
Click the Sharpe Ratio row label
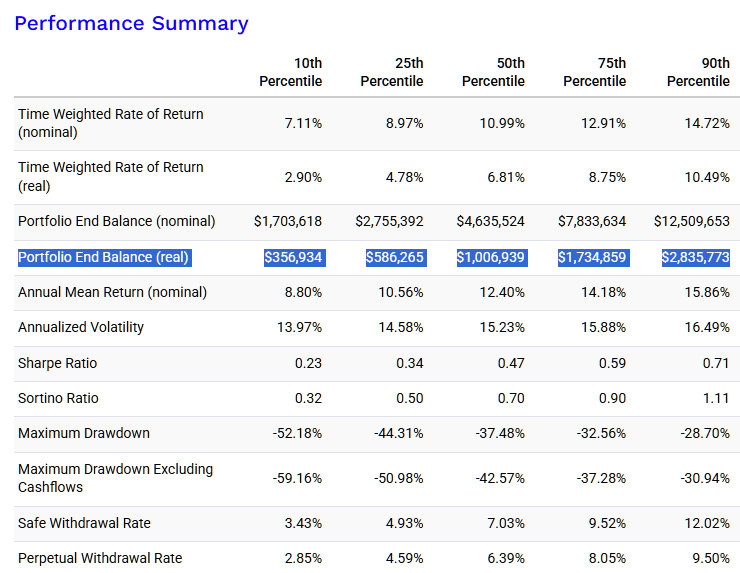58,363
